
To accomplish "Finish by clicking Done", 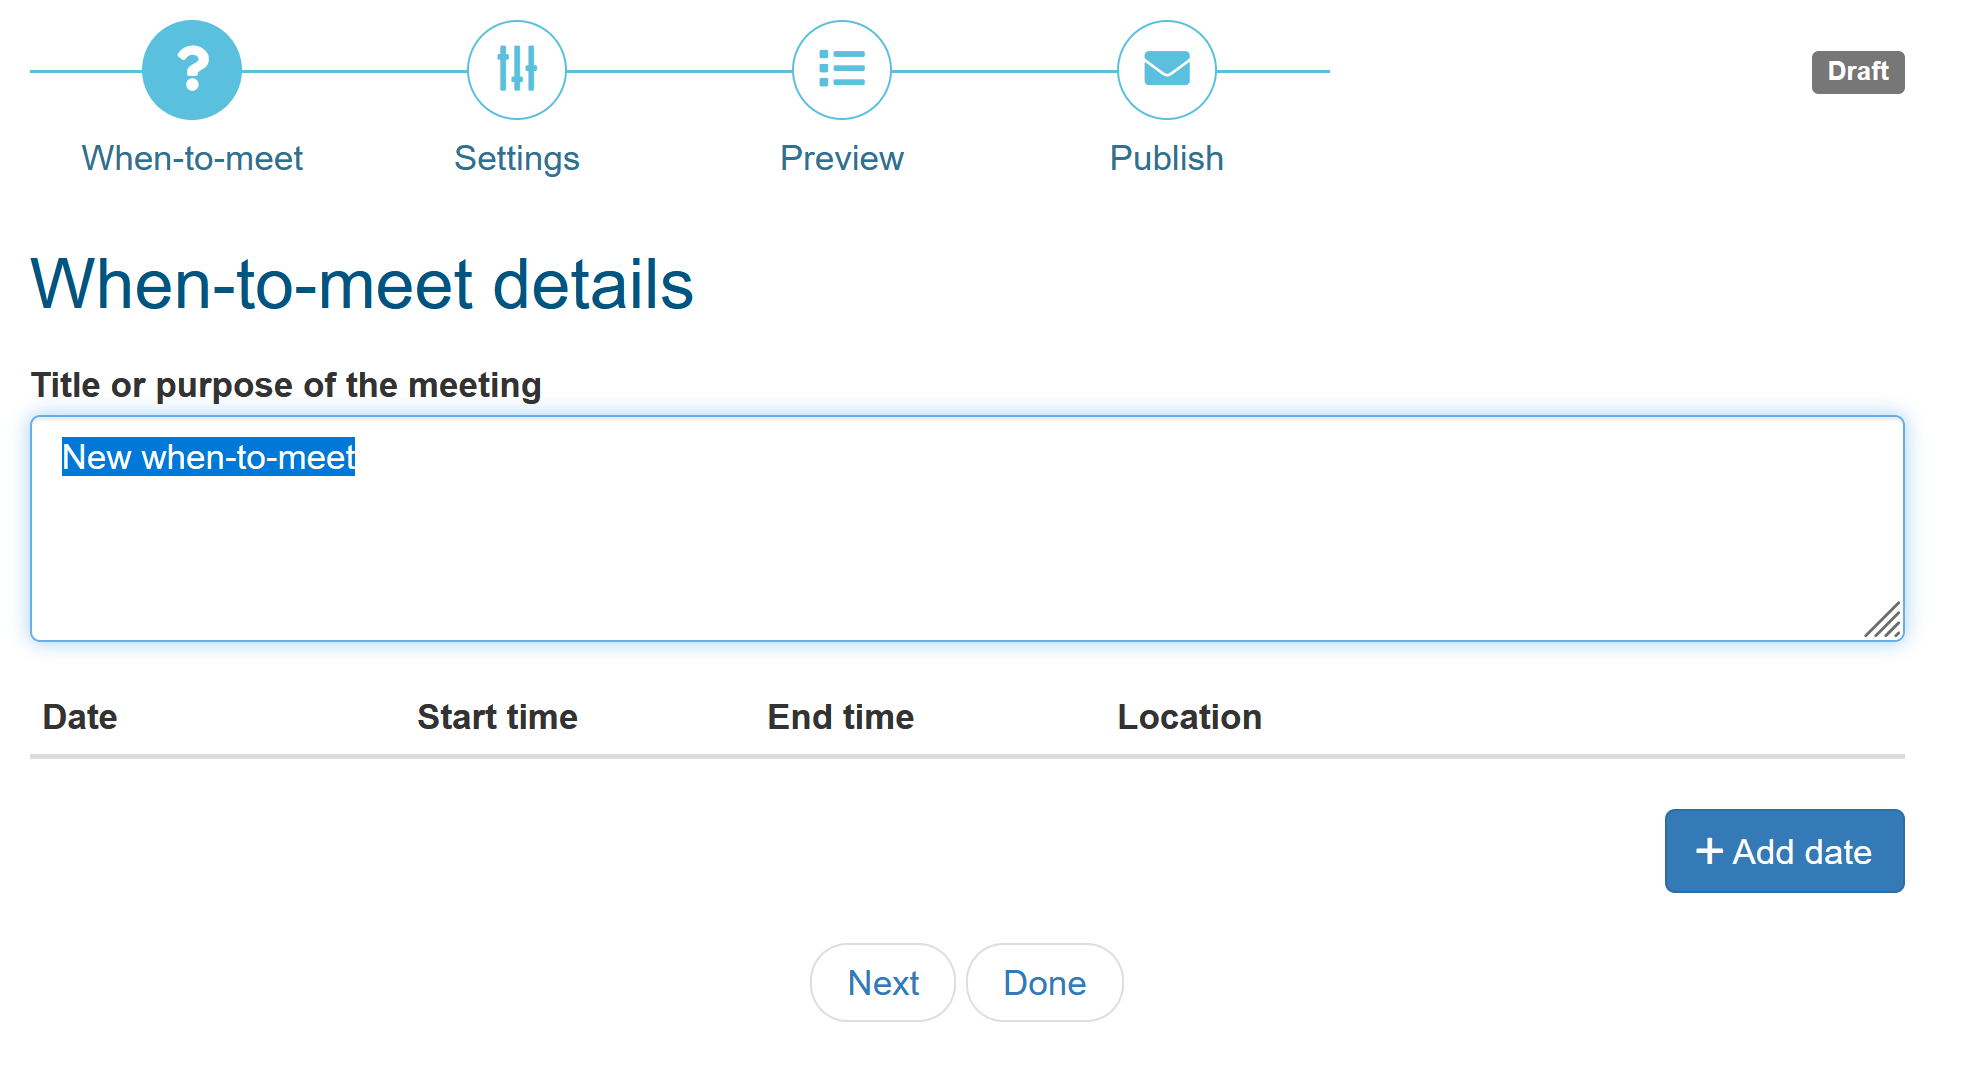I will pos(1044,983).
